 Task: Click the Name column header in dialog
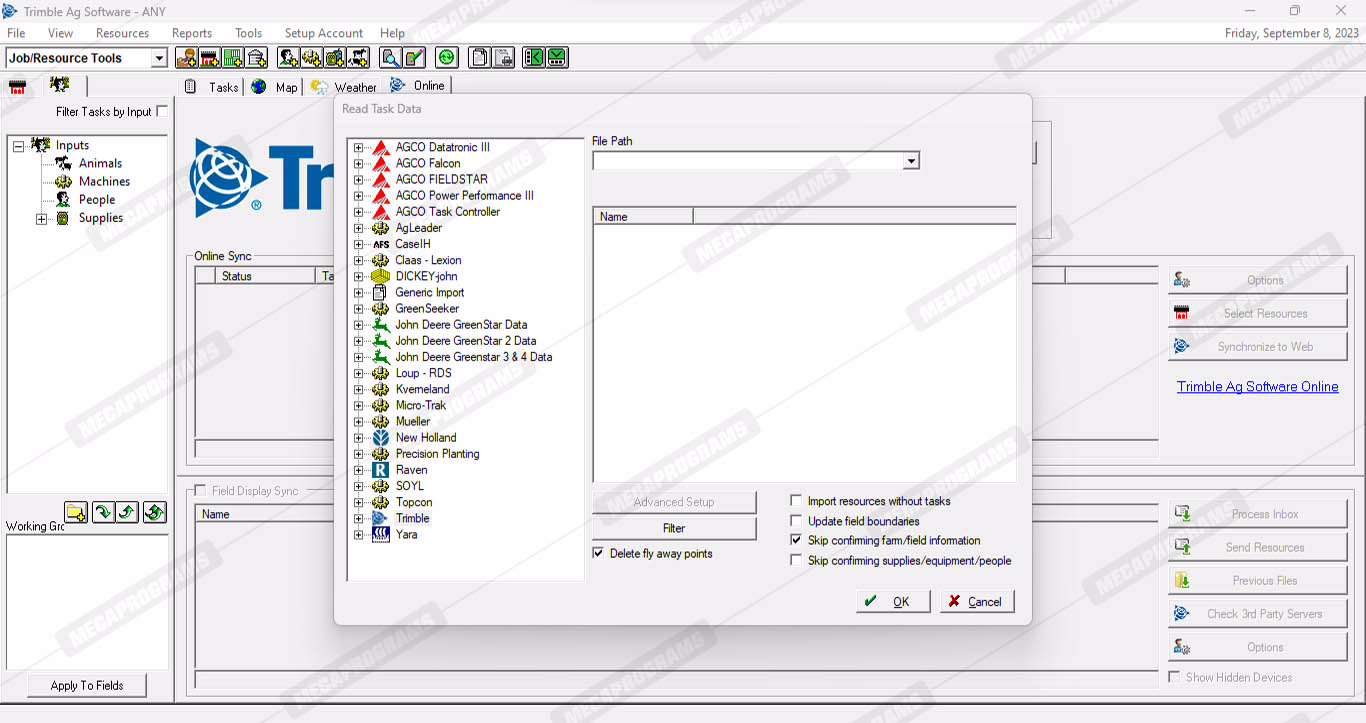[x=643, y=216]
